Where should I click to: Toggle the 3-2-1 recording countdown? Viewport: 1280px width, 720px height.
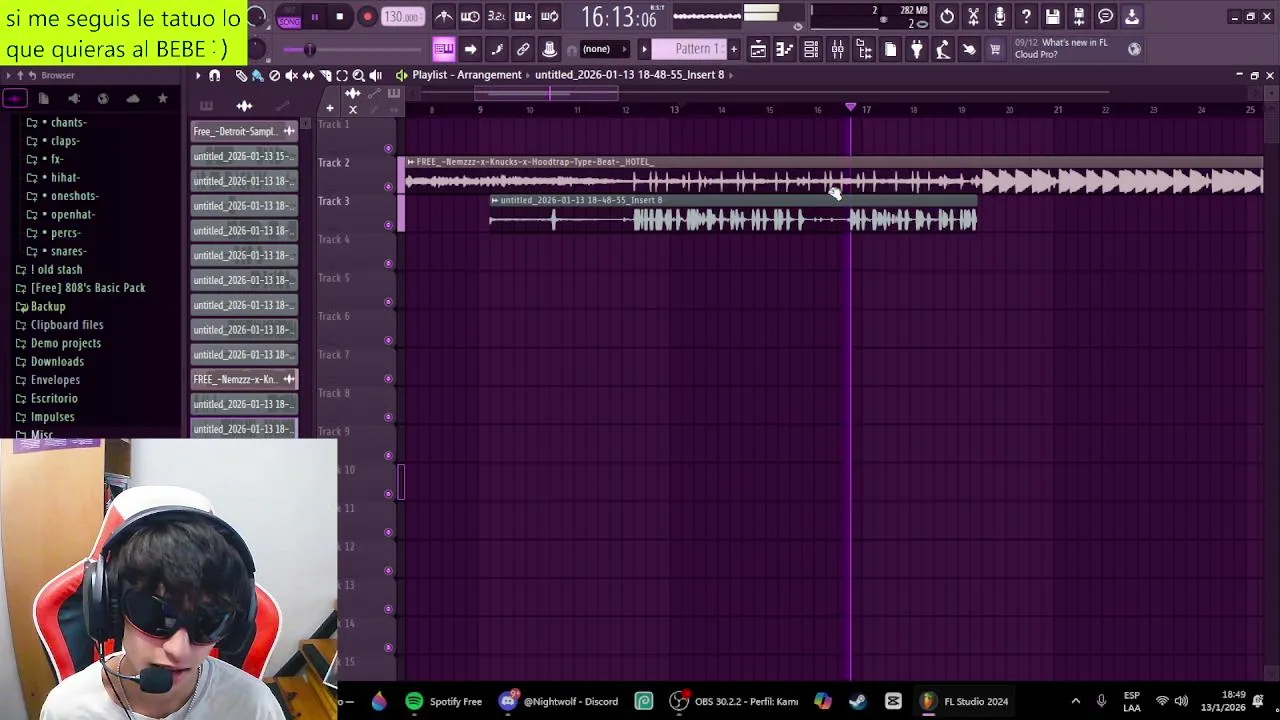click(x=496, y=16)
